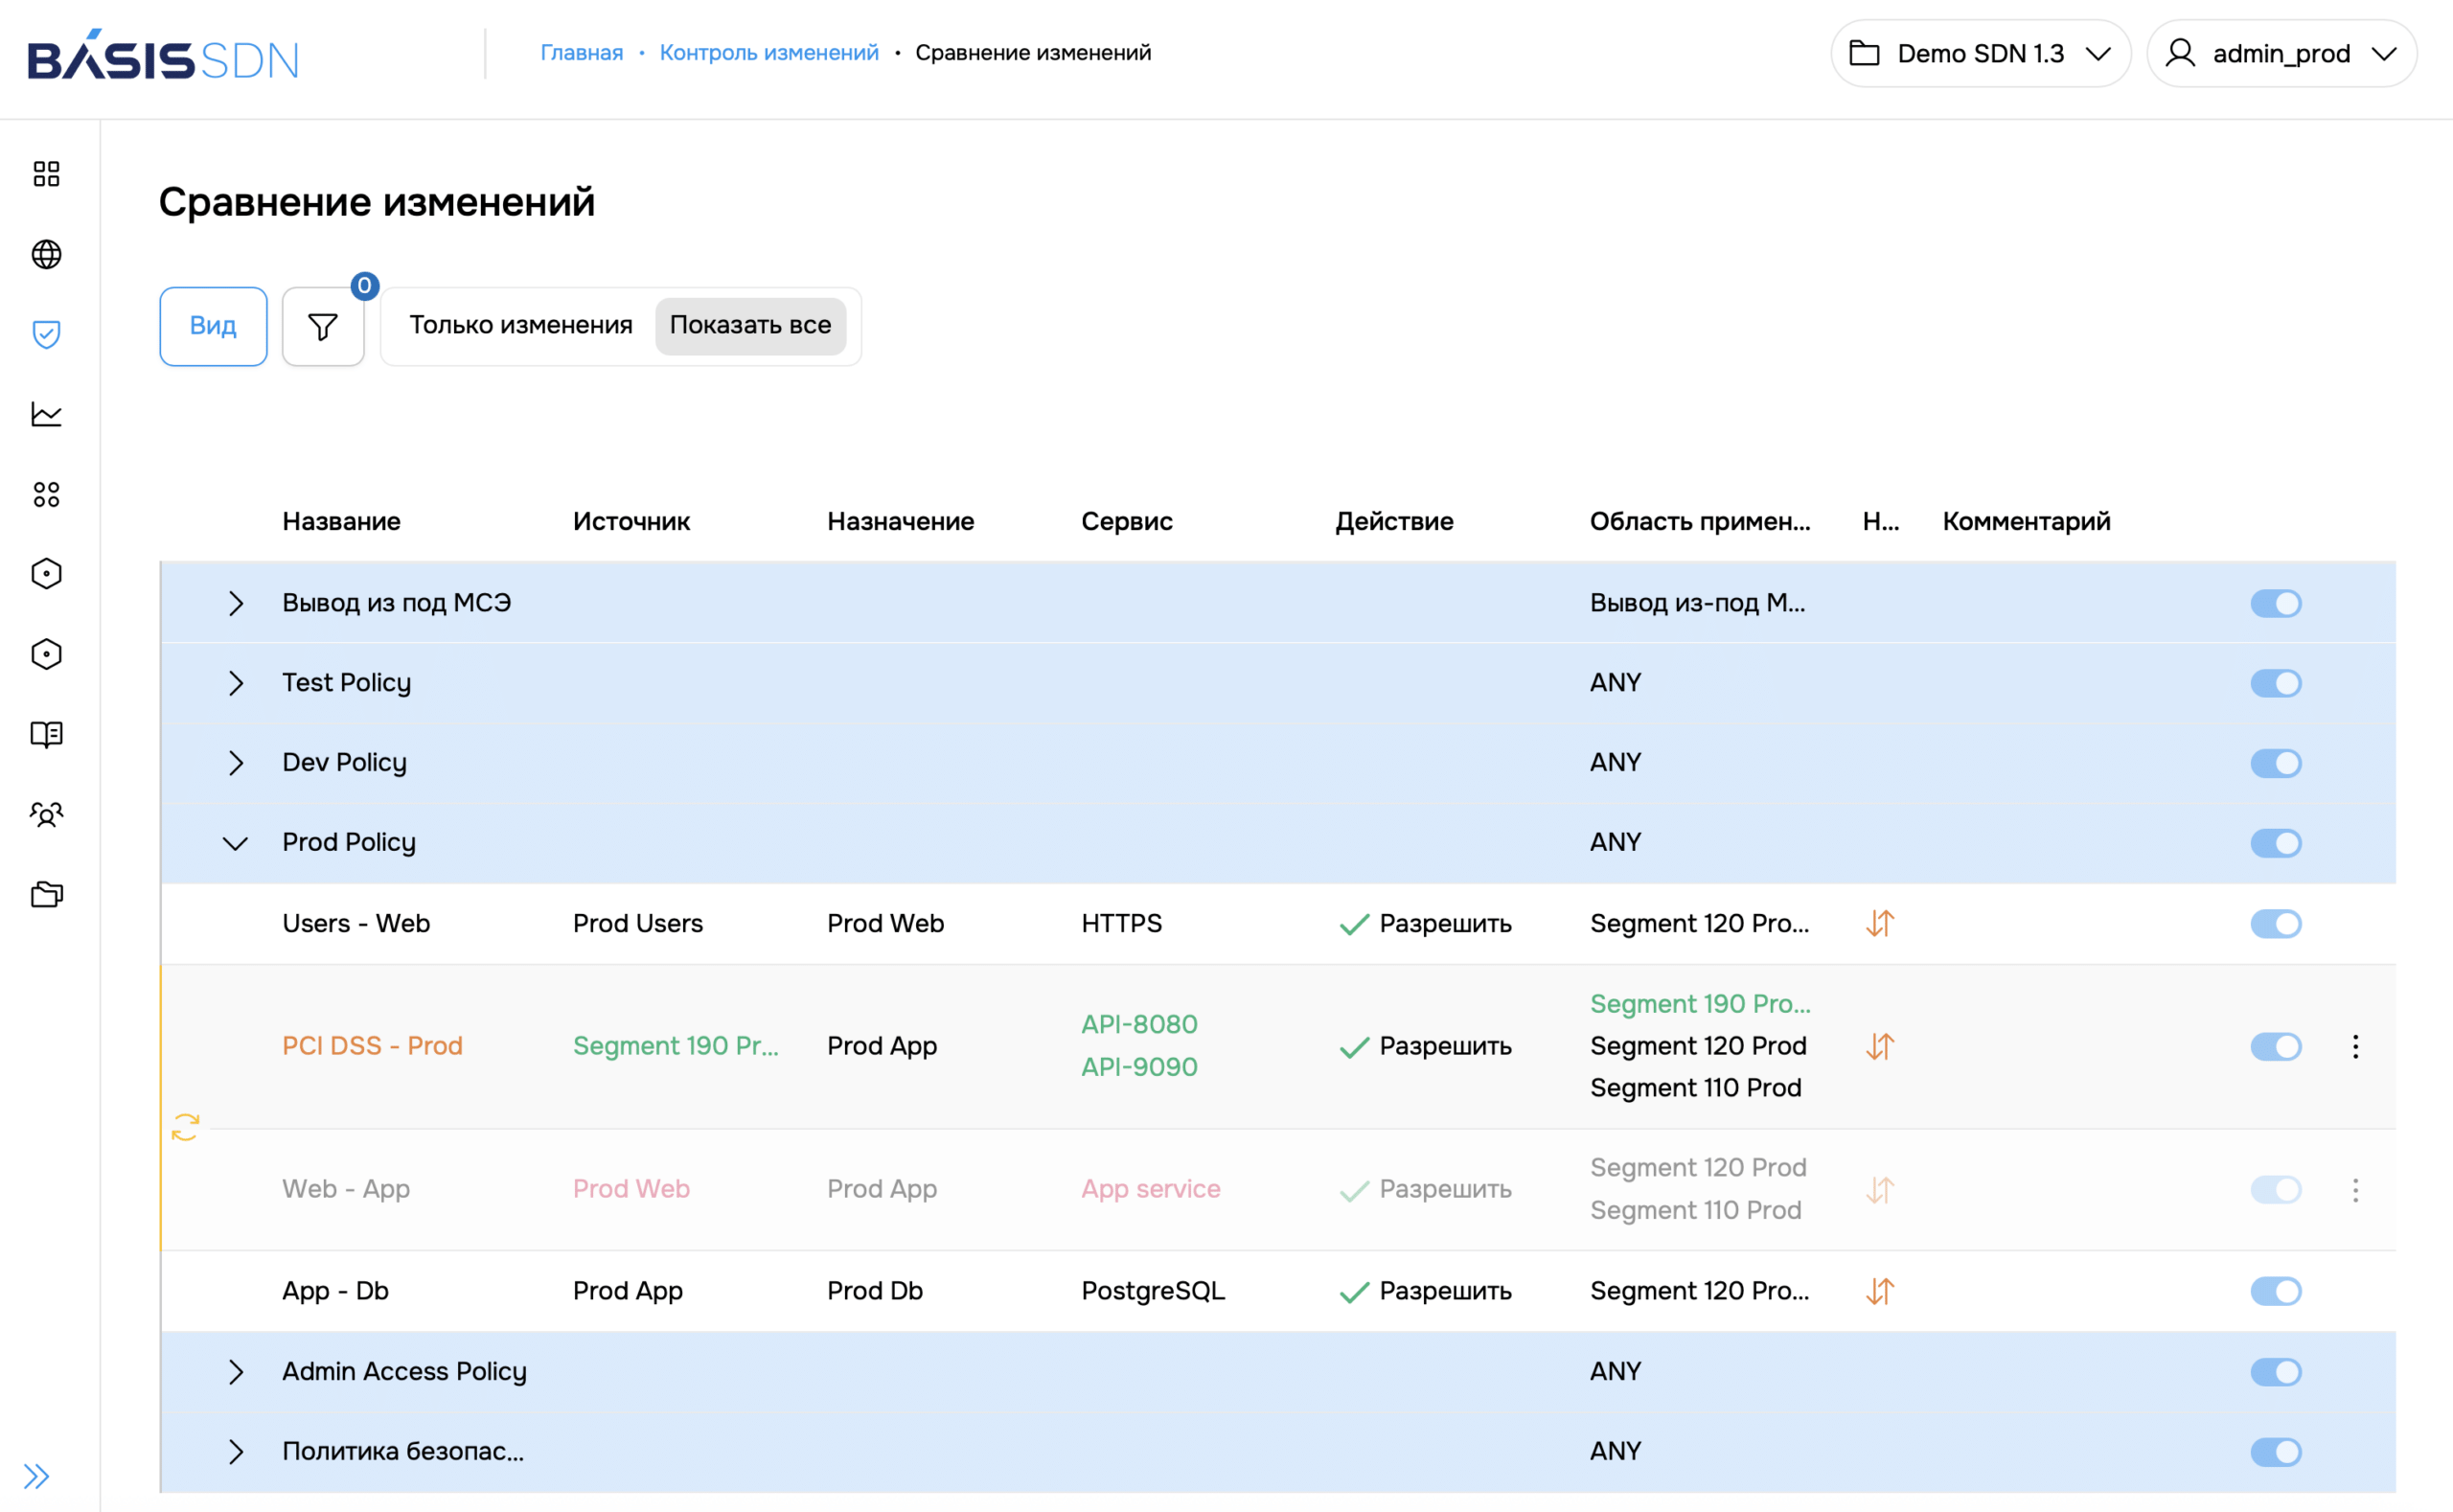2453x1512 pixels.
Task: Open three-dot menu for PCI DSS - Prod
Action: [2355, 1046]
